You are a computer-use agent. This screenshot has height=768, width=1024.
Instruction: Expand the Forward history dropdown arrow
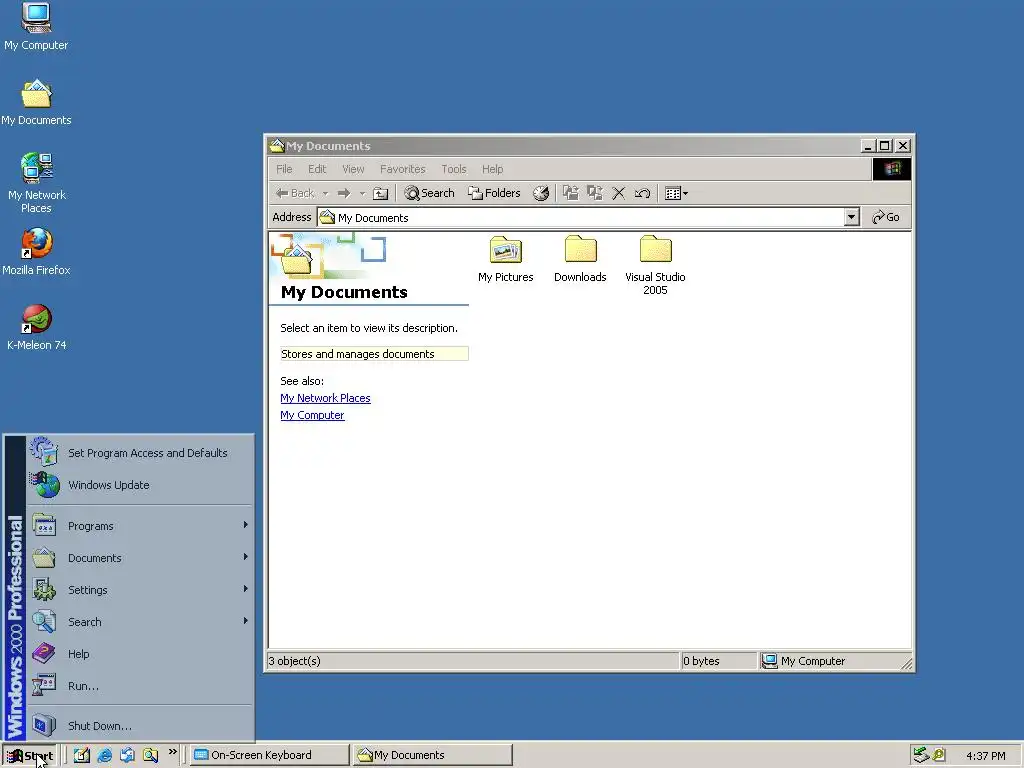tap(362, 193)
